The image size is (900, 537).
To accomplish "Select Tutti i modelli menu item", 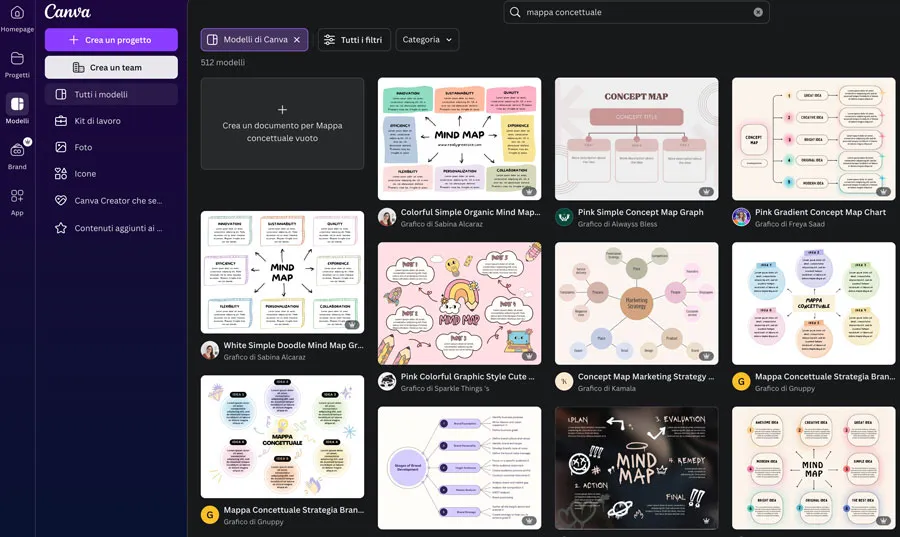I will (101, 95).
